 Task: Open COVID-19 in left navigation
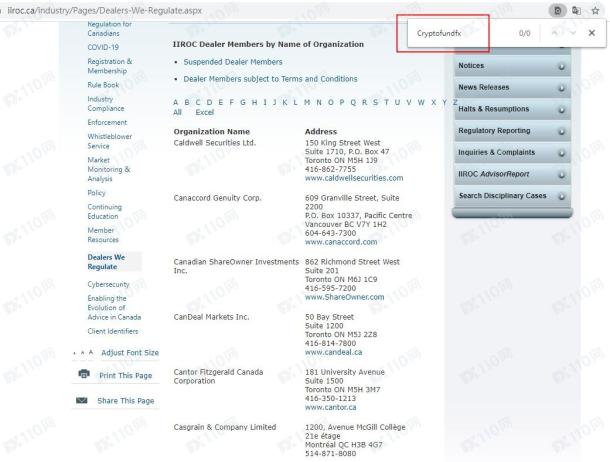103,47
